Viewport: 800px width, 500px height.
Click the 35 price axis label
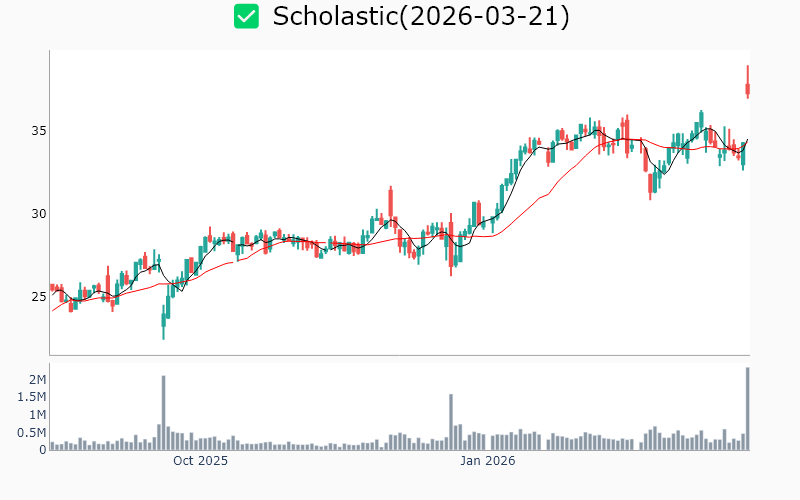(x=35, y=131)
